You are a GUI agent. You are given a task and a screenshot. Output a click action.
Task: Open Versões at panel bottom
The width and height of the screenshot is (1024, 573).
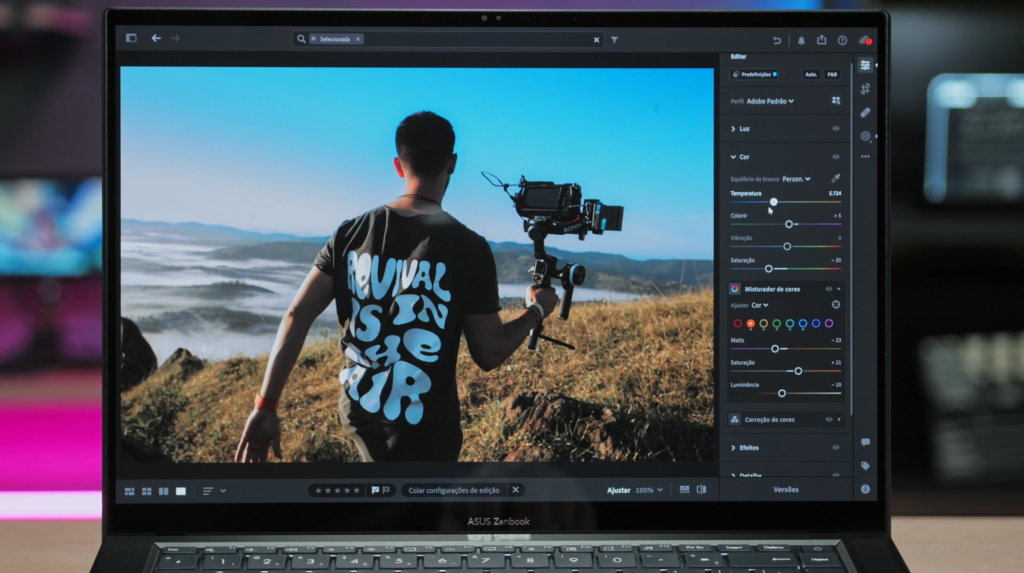coord(786,489)
